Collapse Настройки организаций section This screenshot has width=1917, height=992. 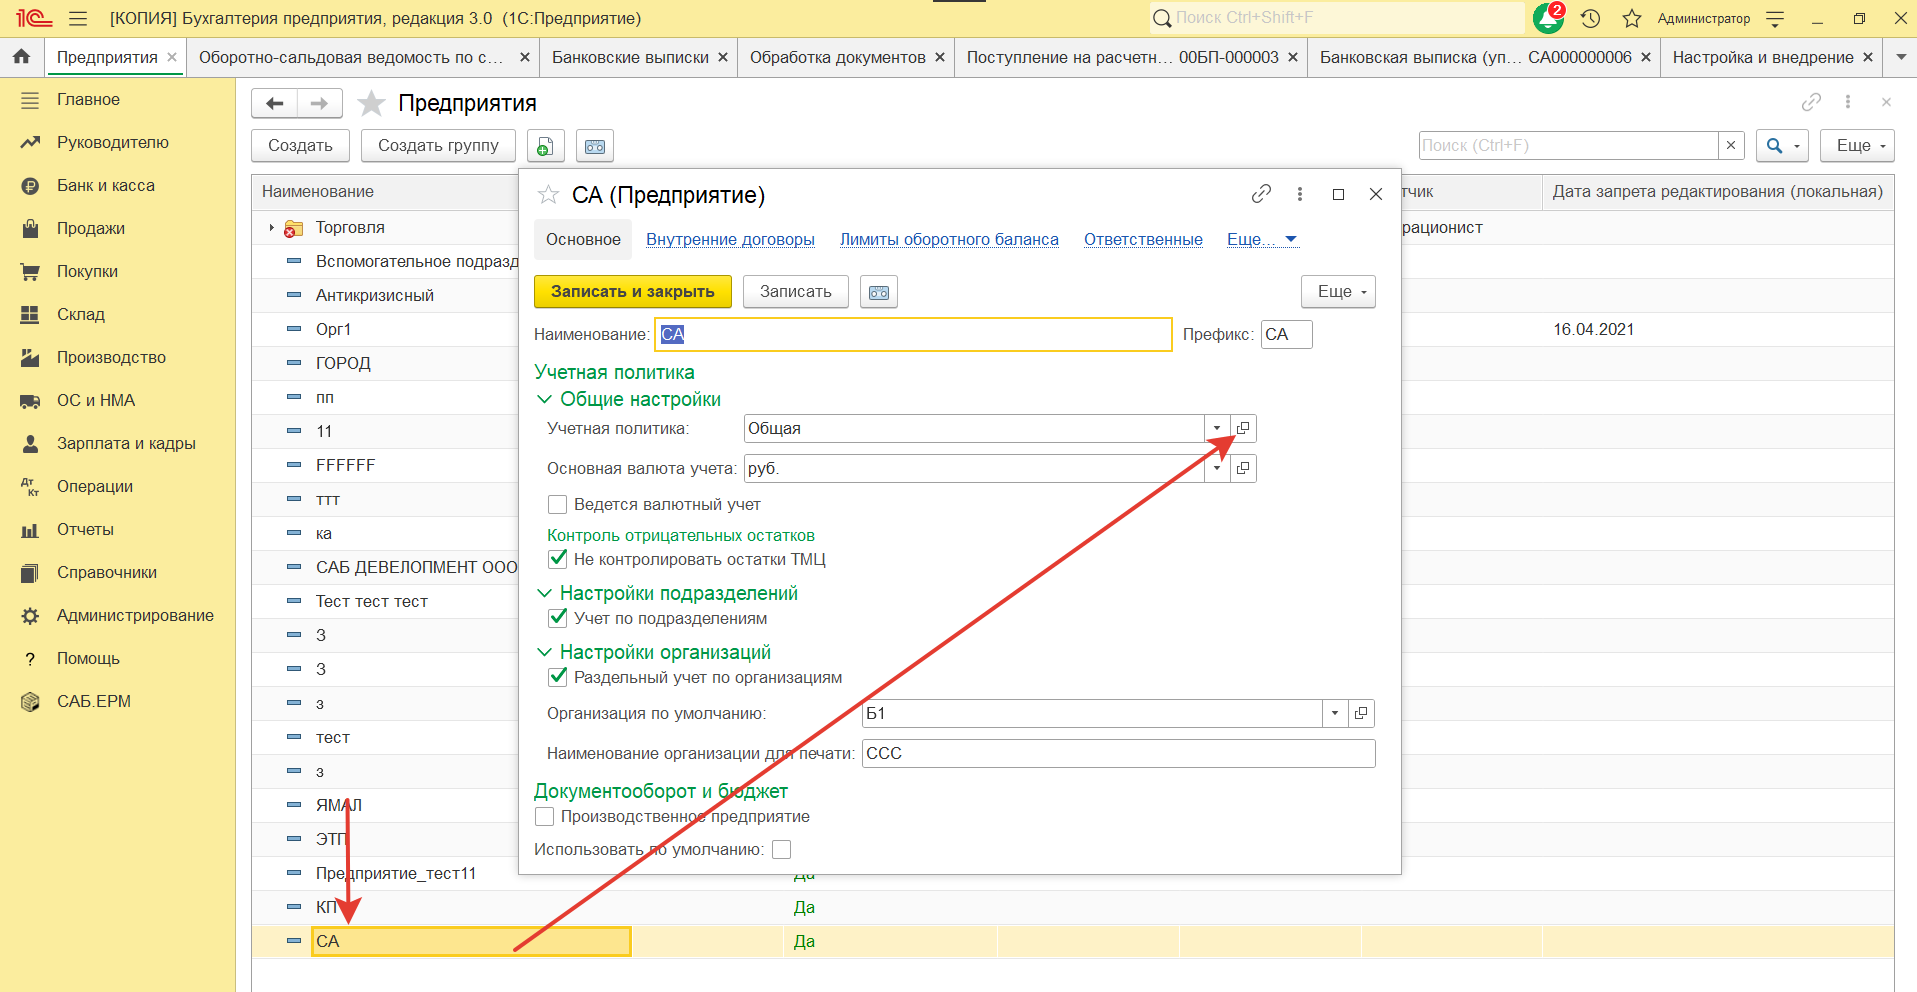click(545, 652)
